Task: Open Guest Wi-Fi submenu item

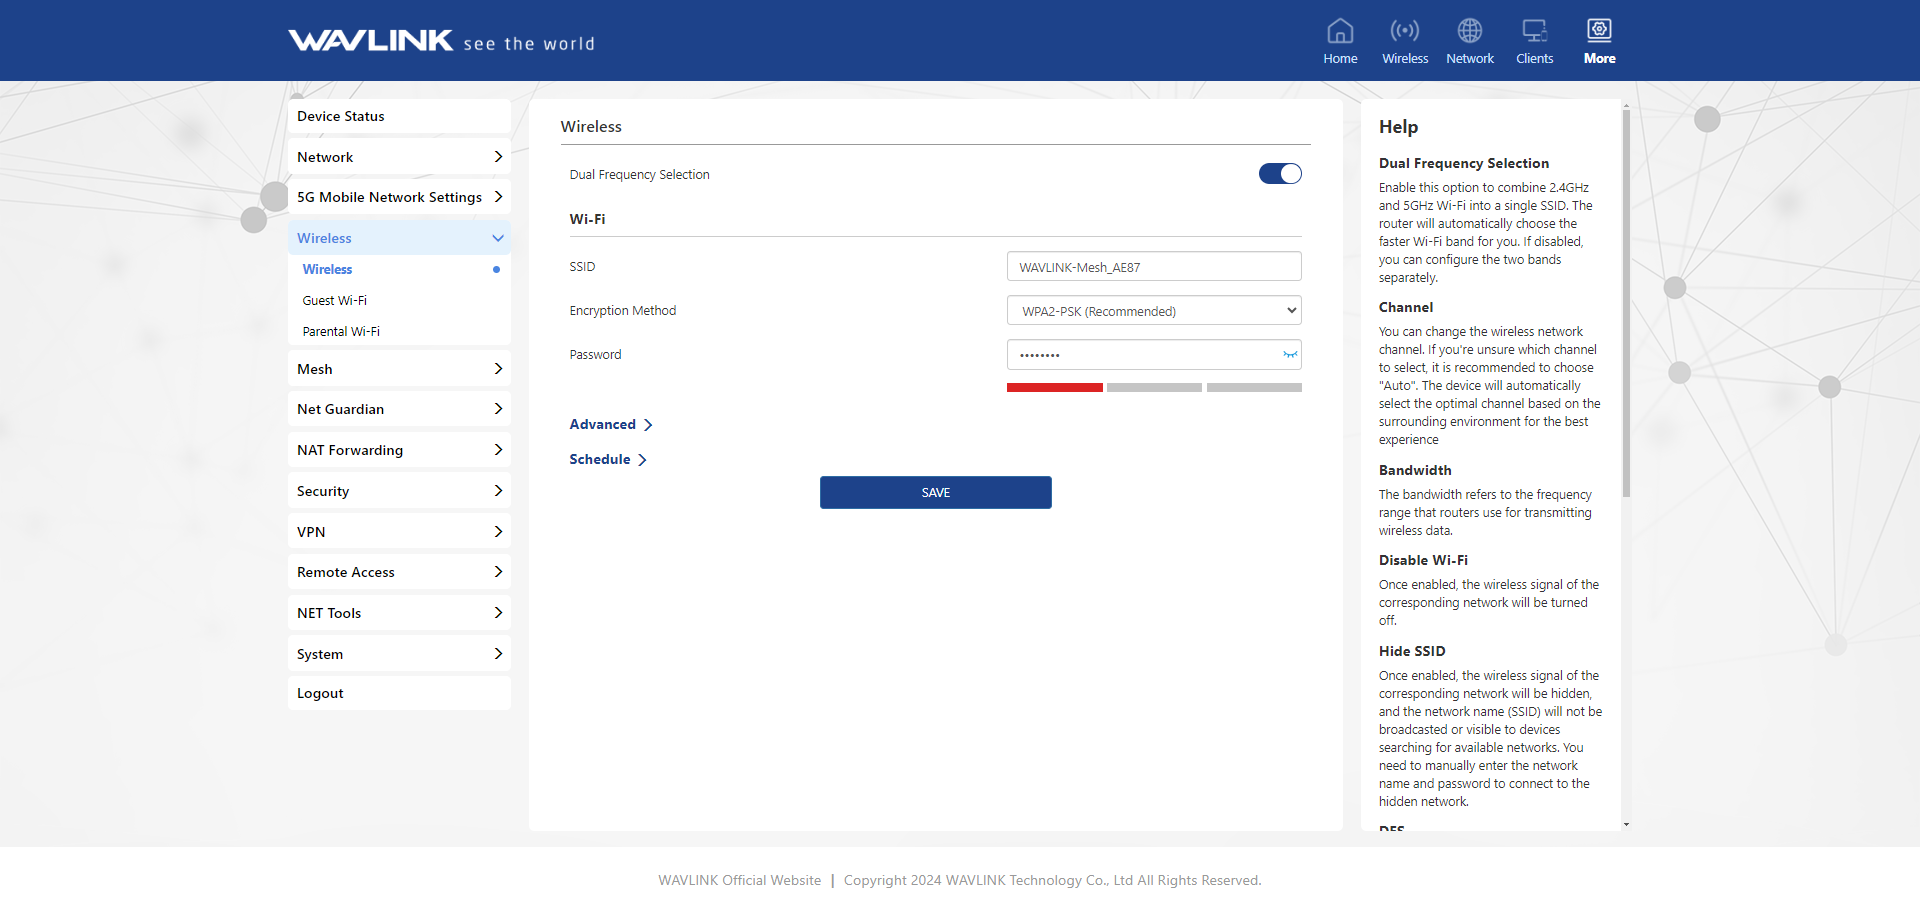Action: coord(335,301)
